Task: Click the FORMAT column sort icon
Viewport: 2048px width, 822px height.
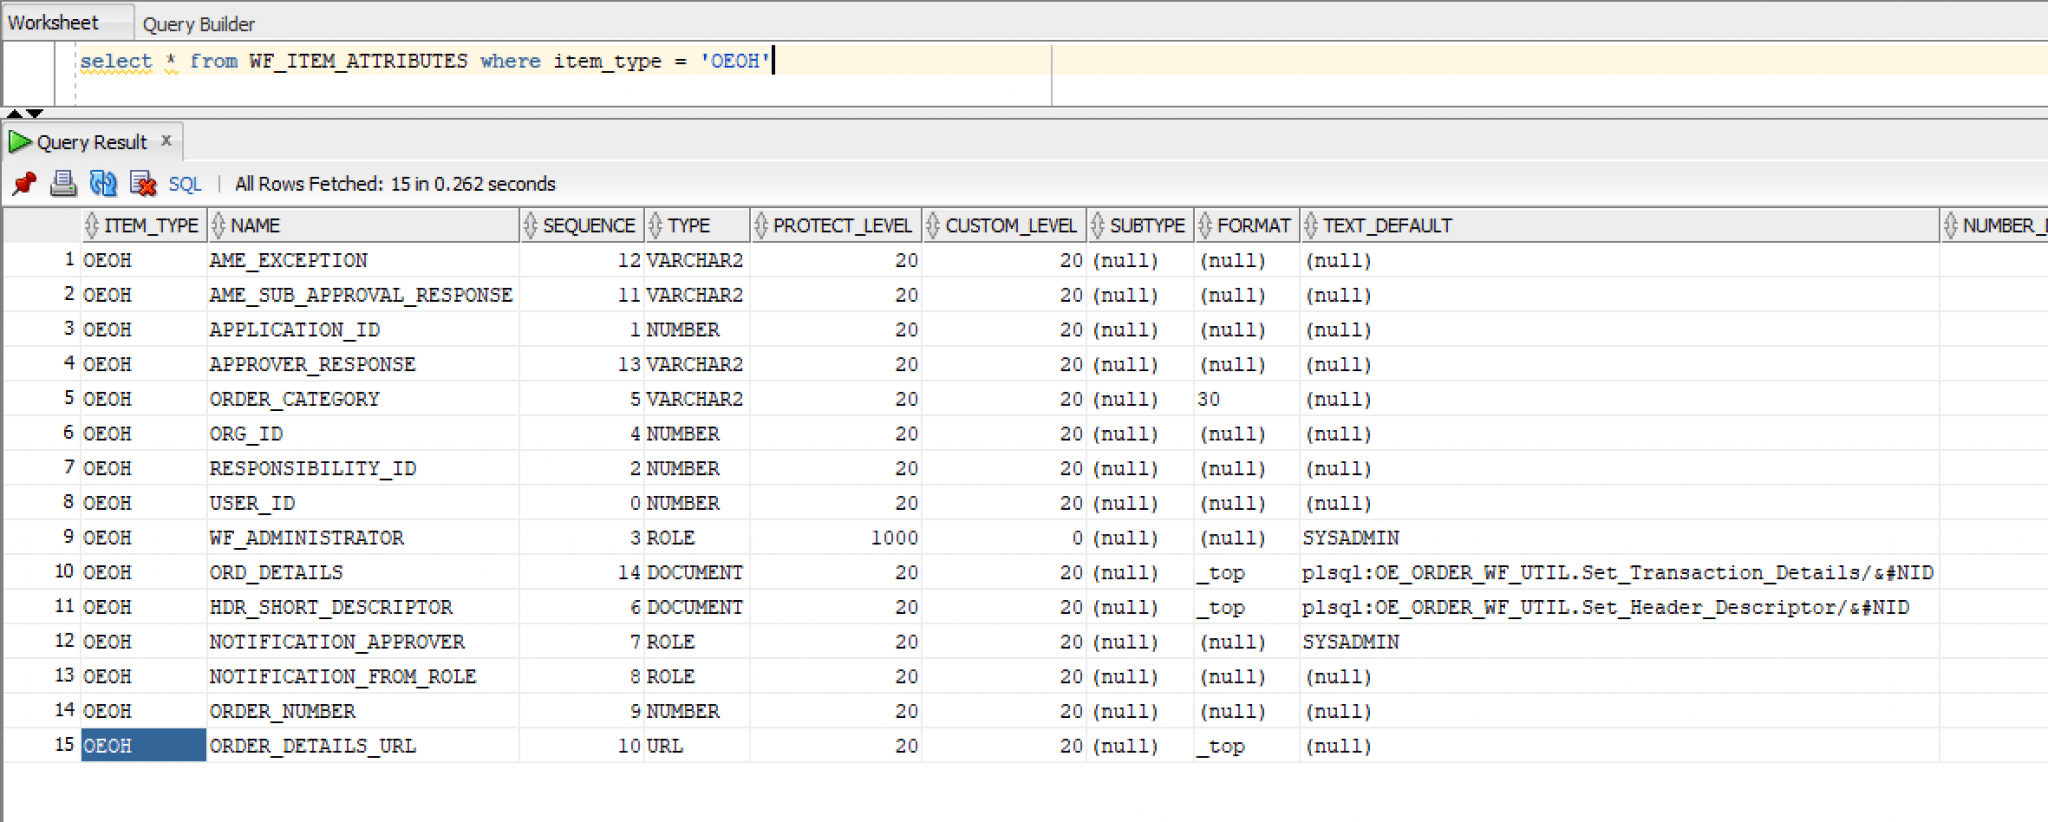Action: pyautogui.click(x=1205, y=226)
